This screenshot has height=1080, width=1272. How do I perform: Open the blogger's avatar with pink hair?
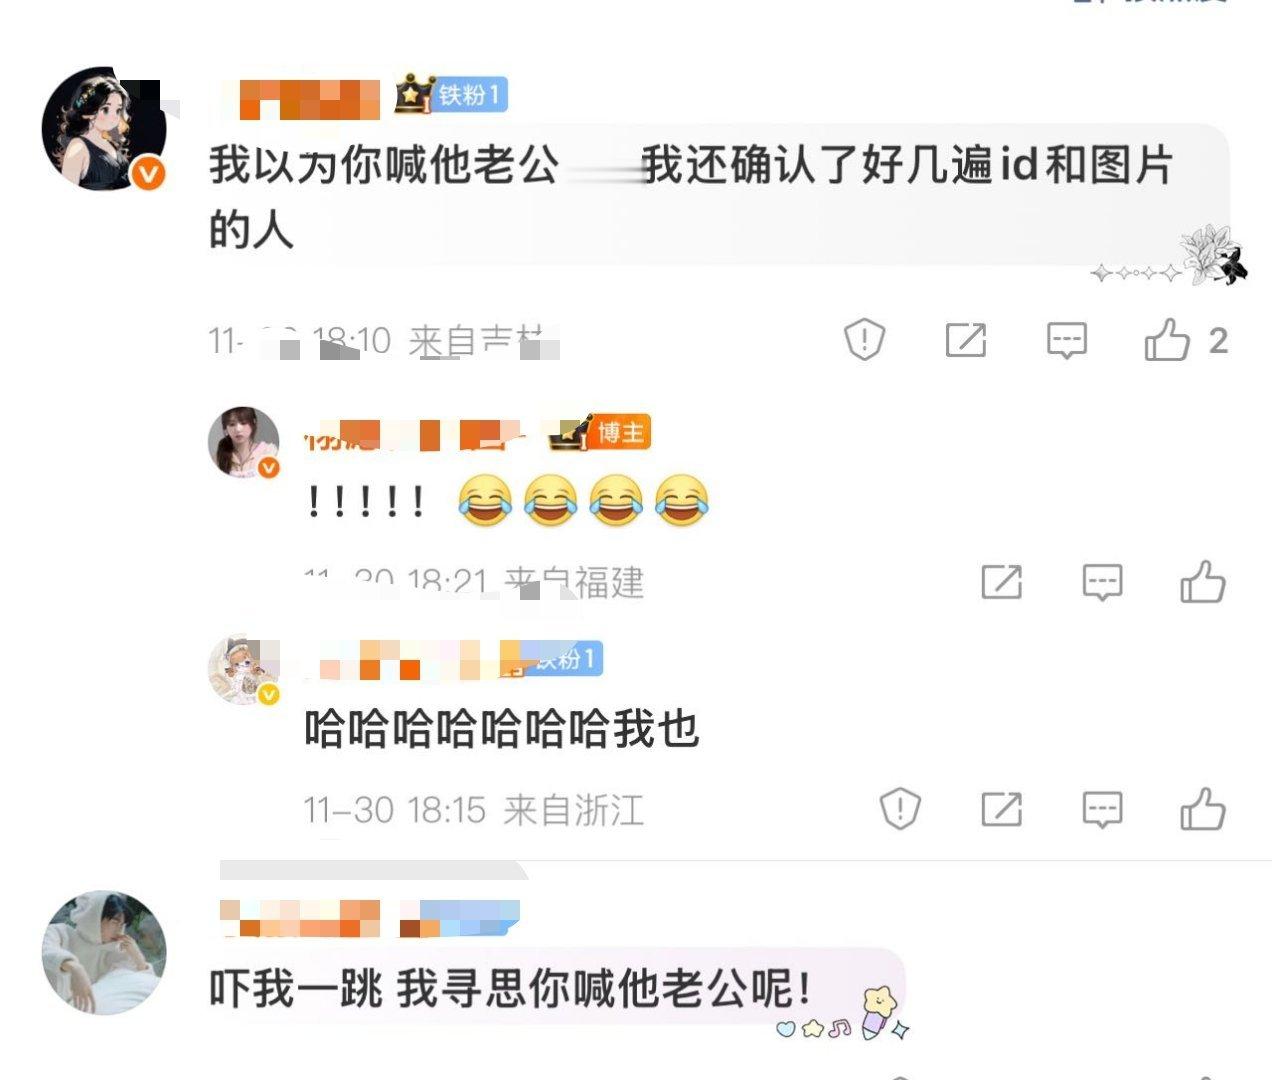[x=244, y=443]
